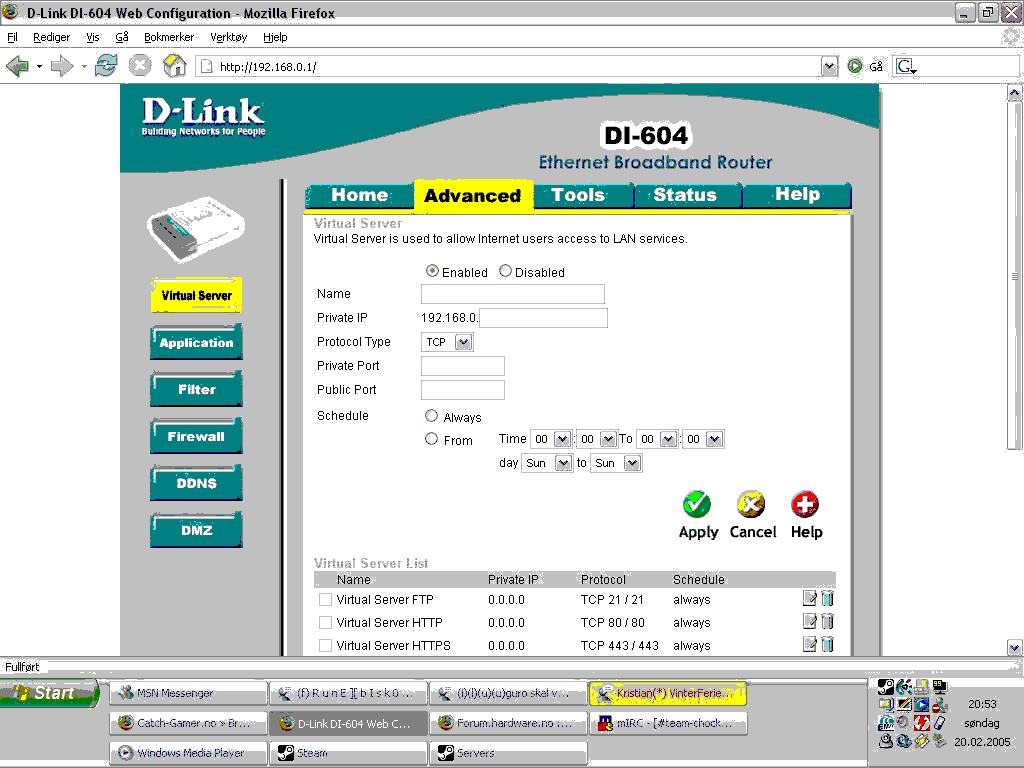
Task: Click the Public Port input field
Action: [462, 390]
